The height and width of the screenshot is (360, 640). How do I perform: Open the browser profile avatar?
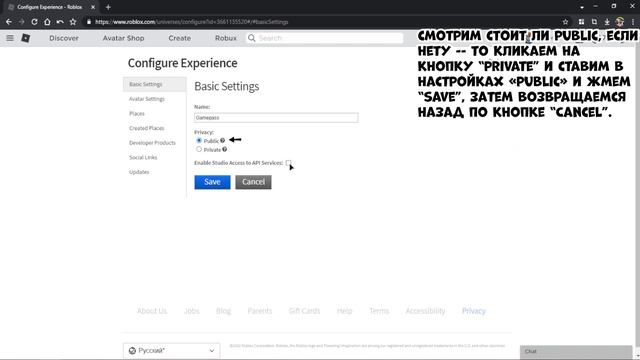click(x=620, y=22)
